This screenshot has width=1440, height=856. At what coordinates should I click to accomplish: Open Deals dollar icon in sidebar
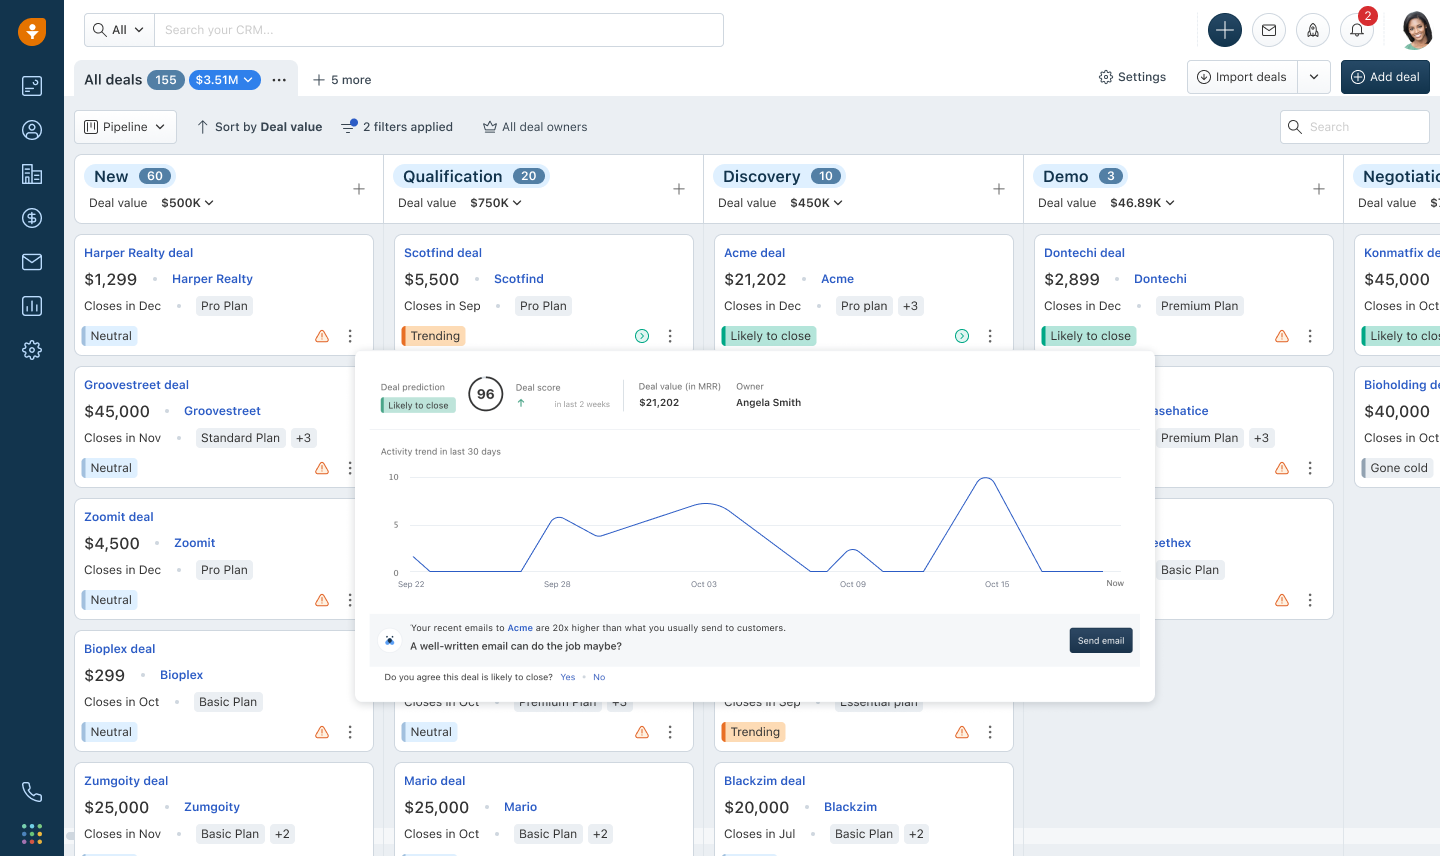point(32,218)
